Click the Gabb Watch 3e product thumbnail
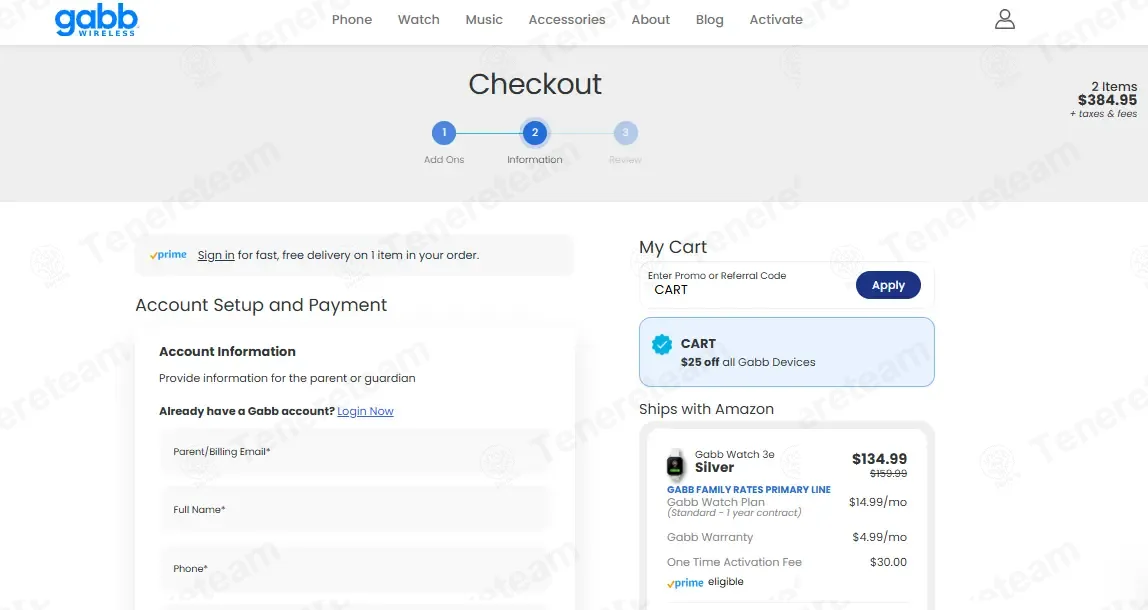 pos(675,464)
